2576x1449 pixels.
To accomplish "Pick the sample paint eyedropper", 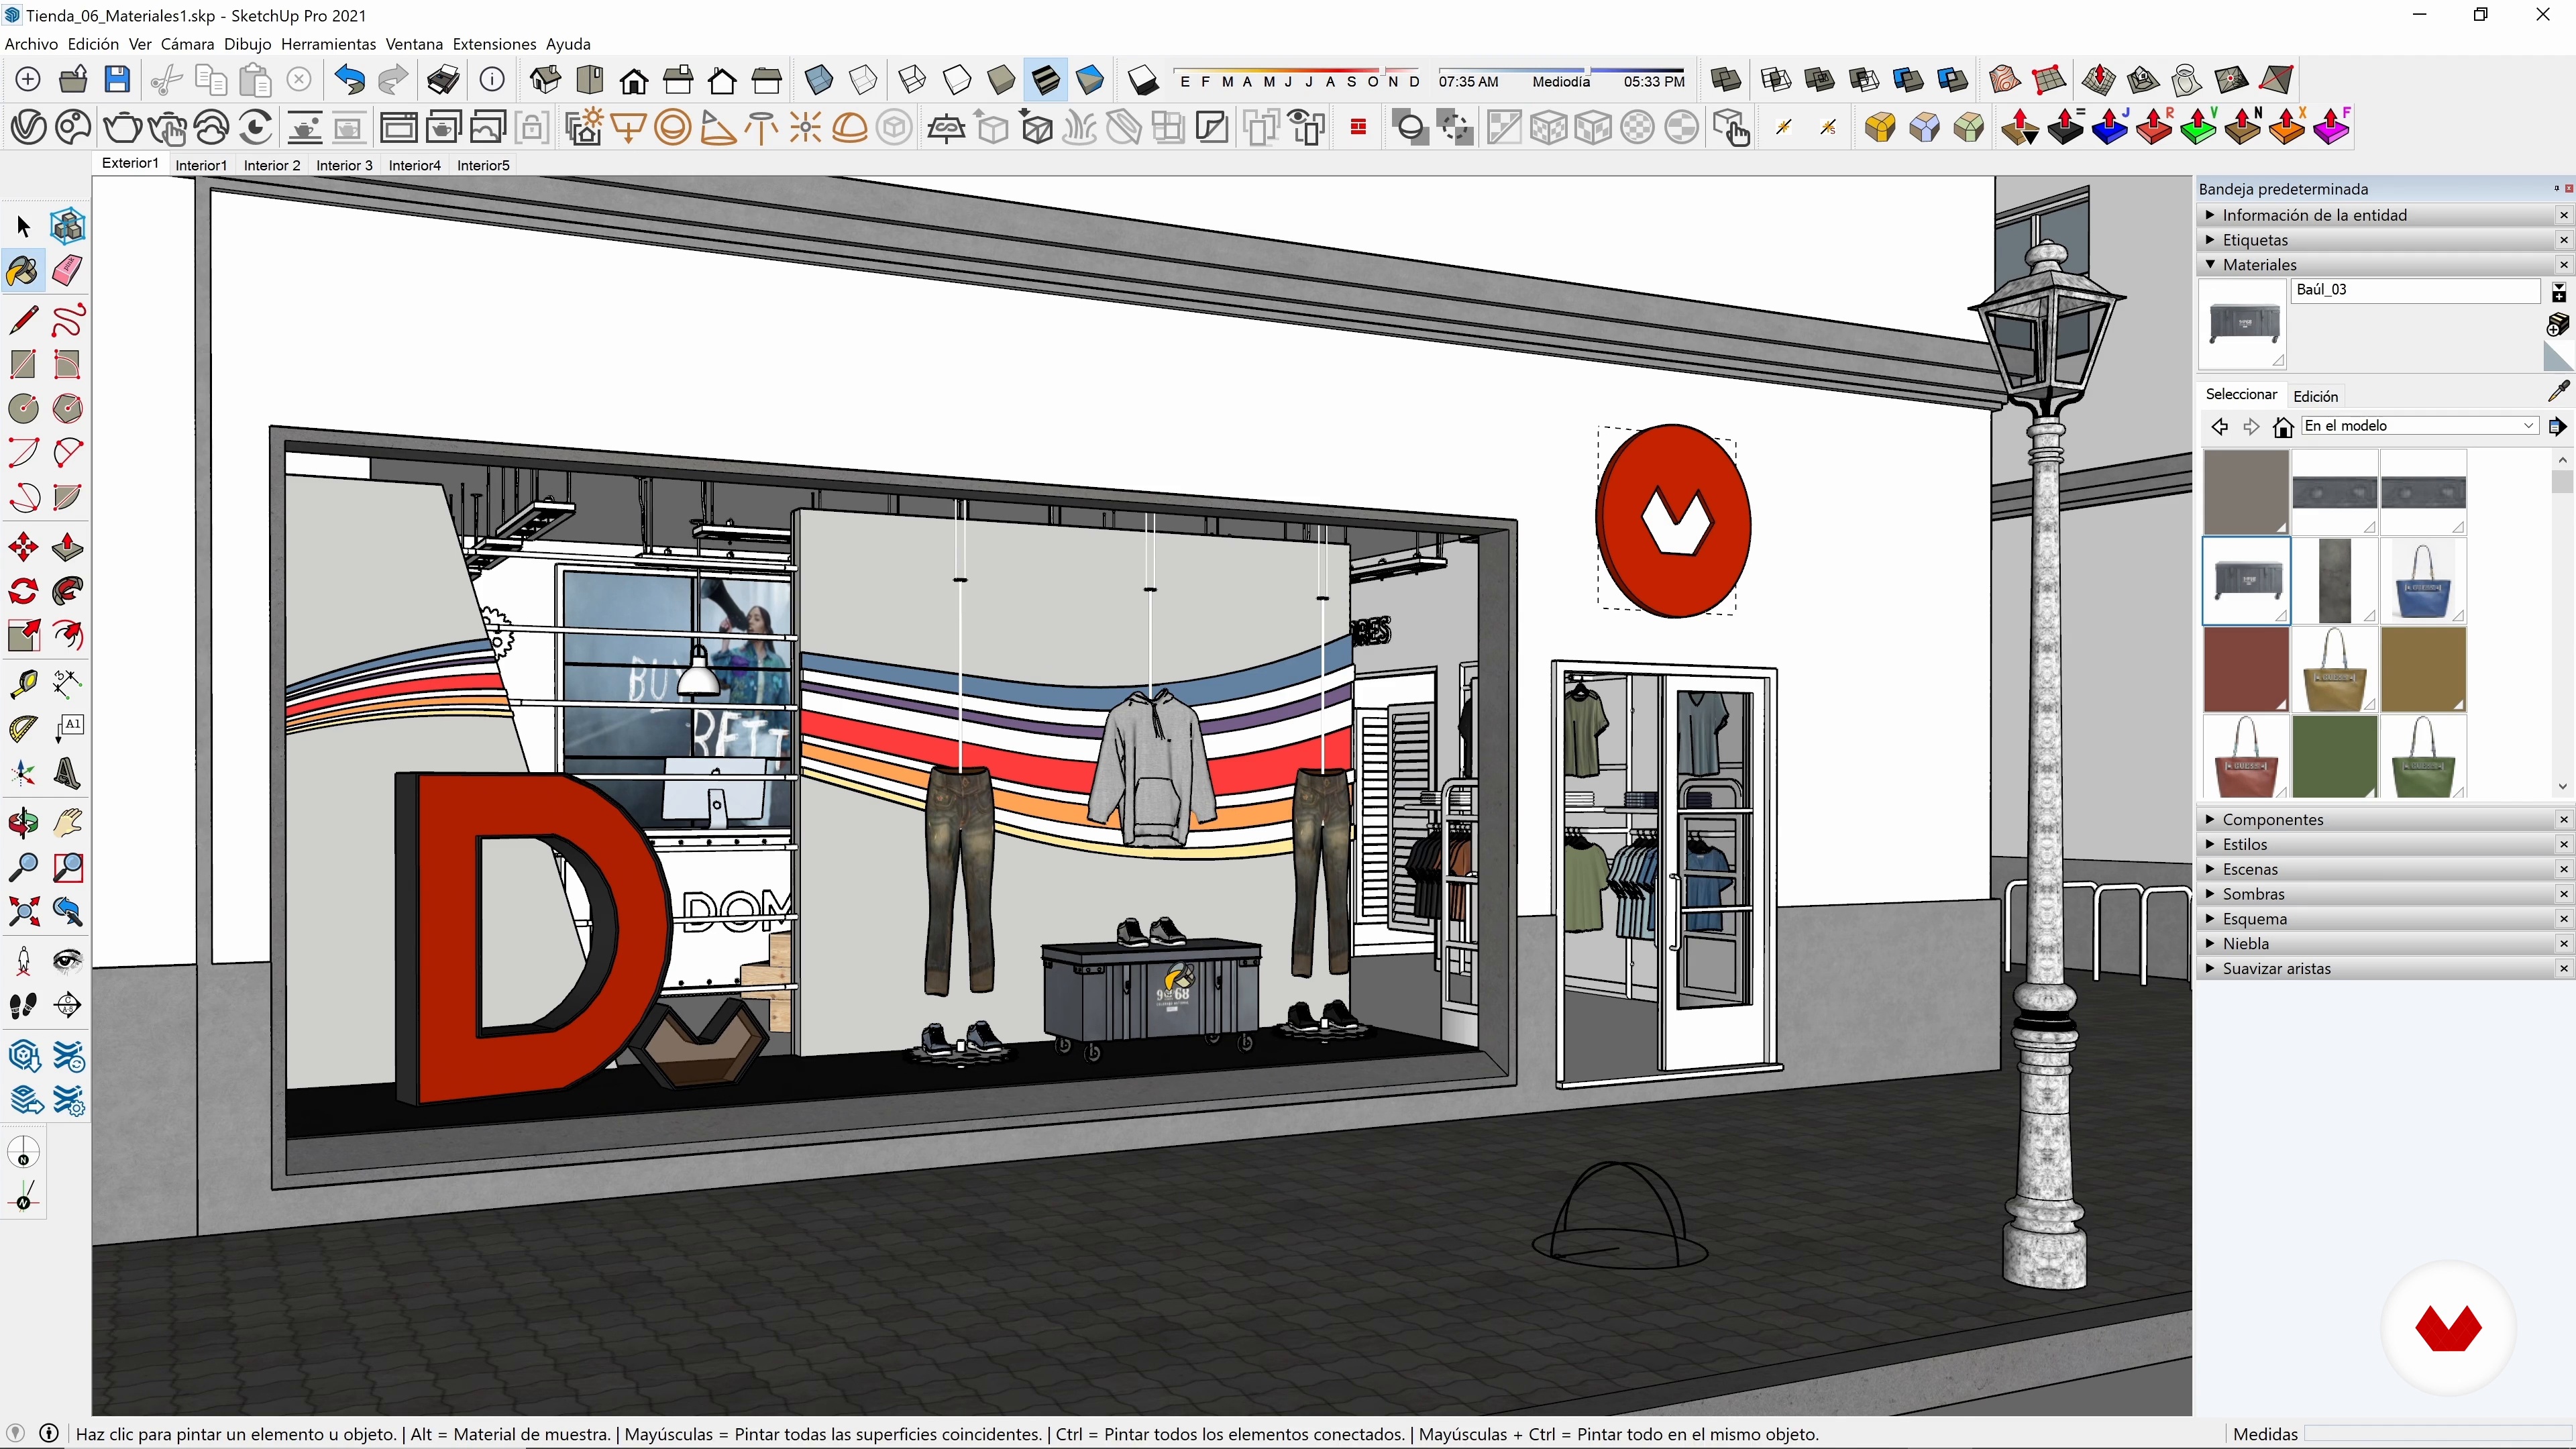I will (x=2558, y=391).
